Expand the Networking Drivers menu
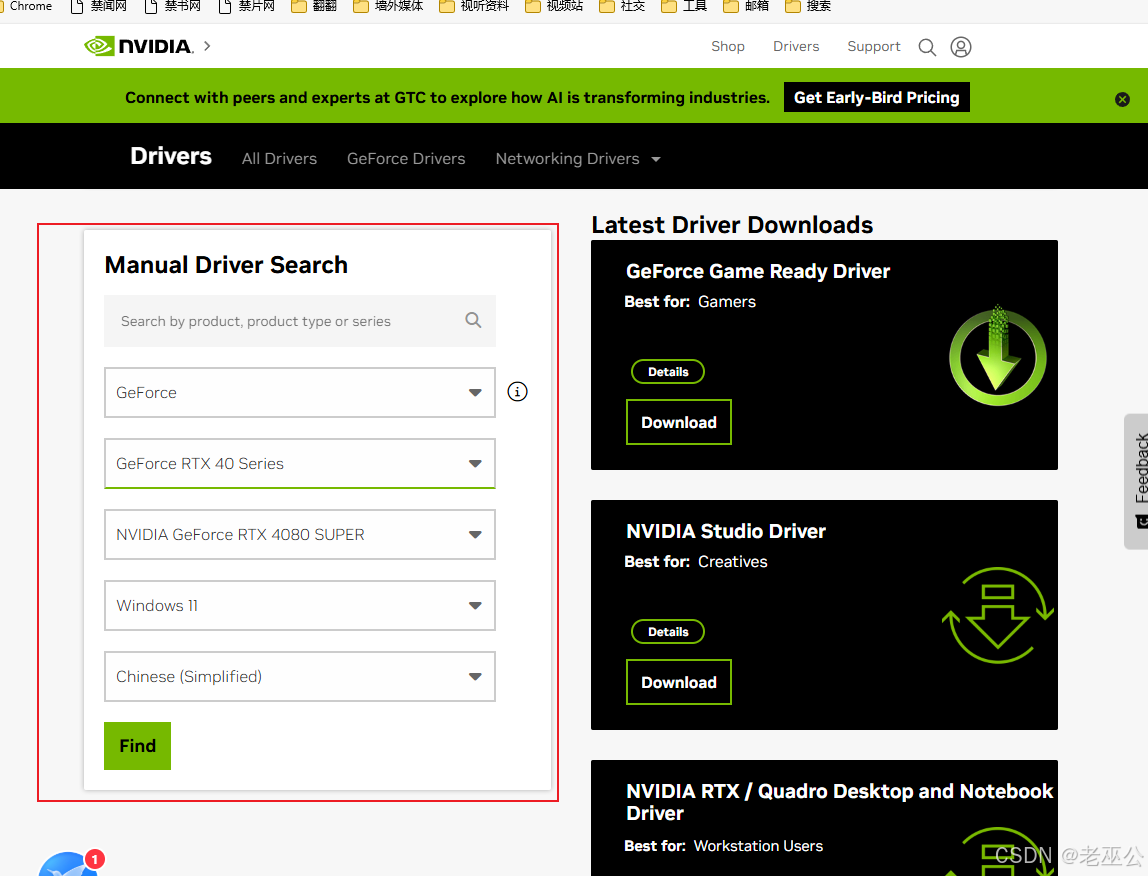 pyautogui.click(x=578, y=159)
